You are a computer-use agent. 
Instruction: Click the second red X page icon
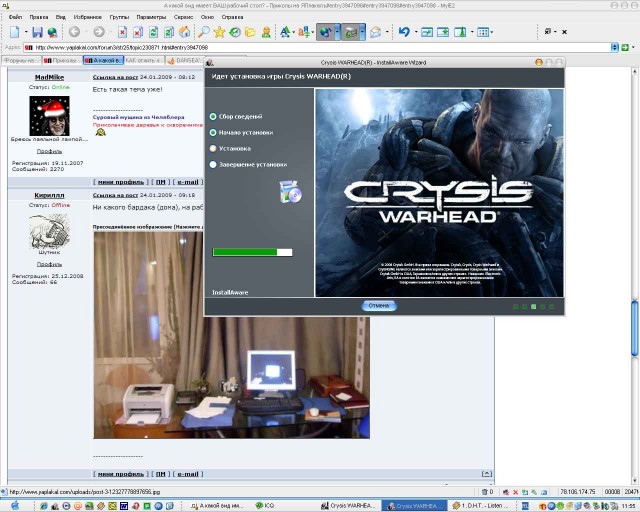tap(138, 32)
